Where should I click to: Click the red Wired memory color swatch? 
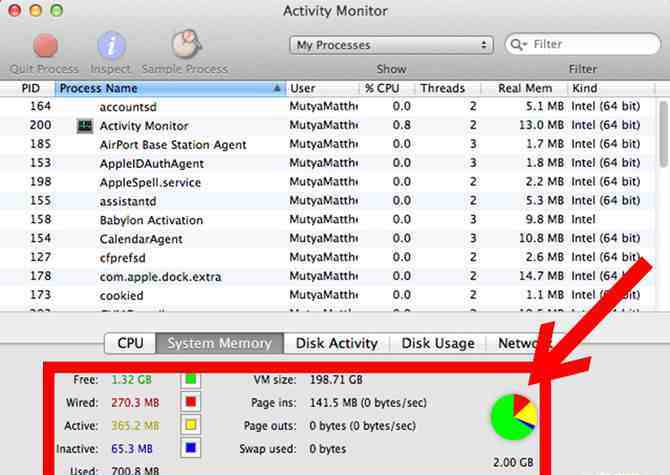pos(191,402)
